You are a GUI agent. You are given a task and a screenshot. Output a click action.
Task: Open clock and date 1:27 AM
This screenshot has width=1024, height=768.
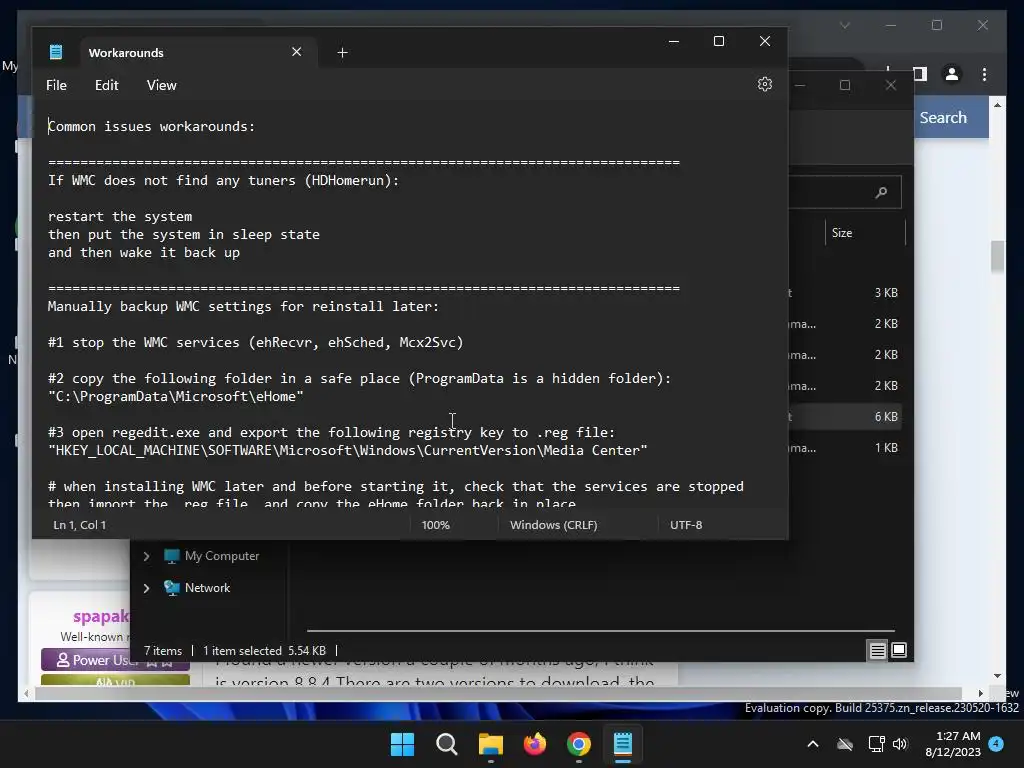953,744
